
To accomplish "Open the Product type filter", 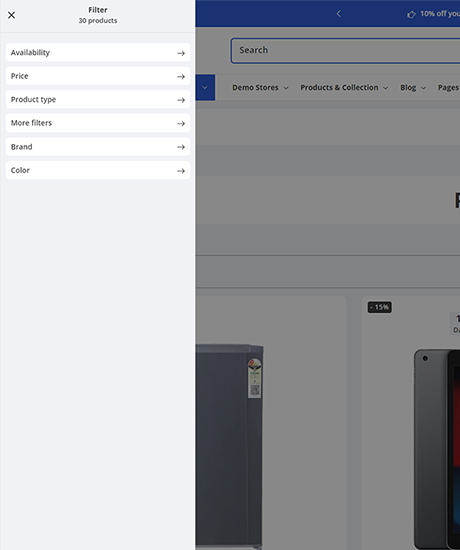I will 98,100.
